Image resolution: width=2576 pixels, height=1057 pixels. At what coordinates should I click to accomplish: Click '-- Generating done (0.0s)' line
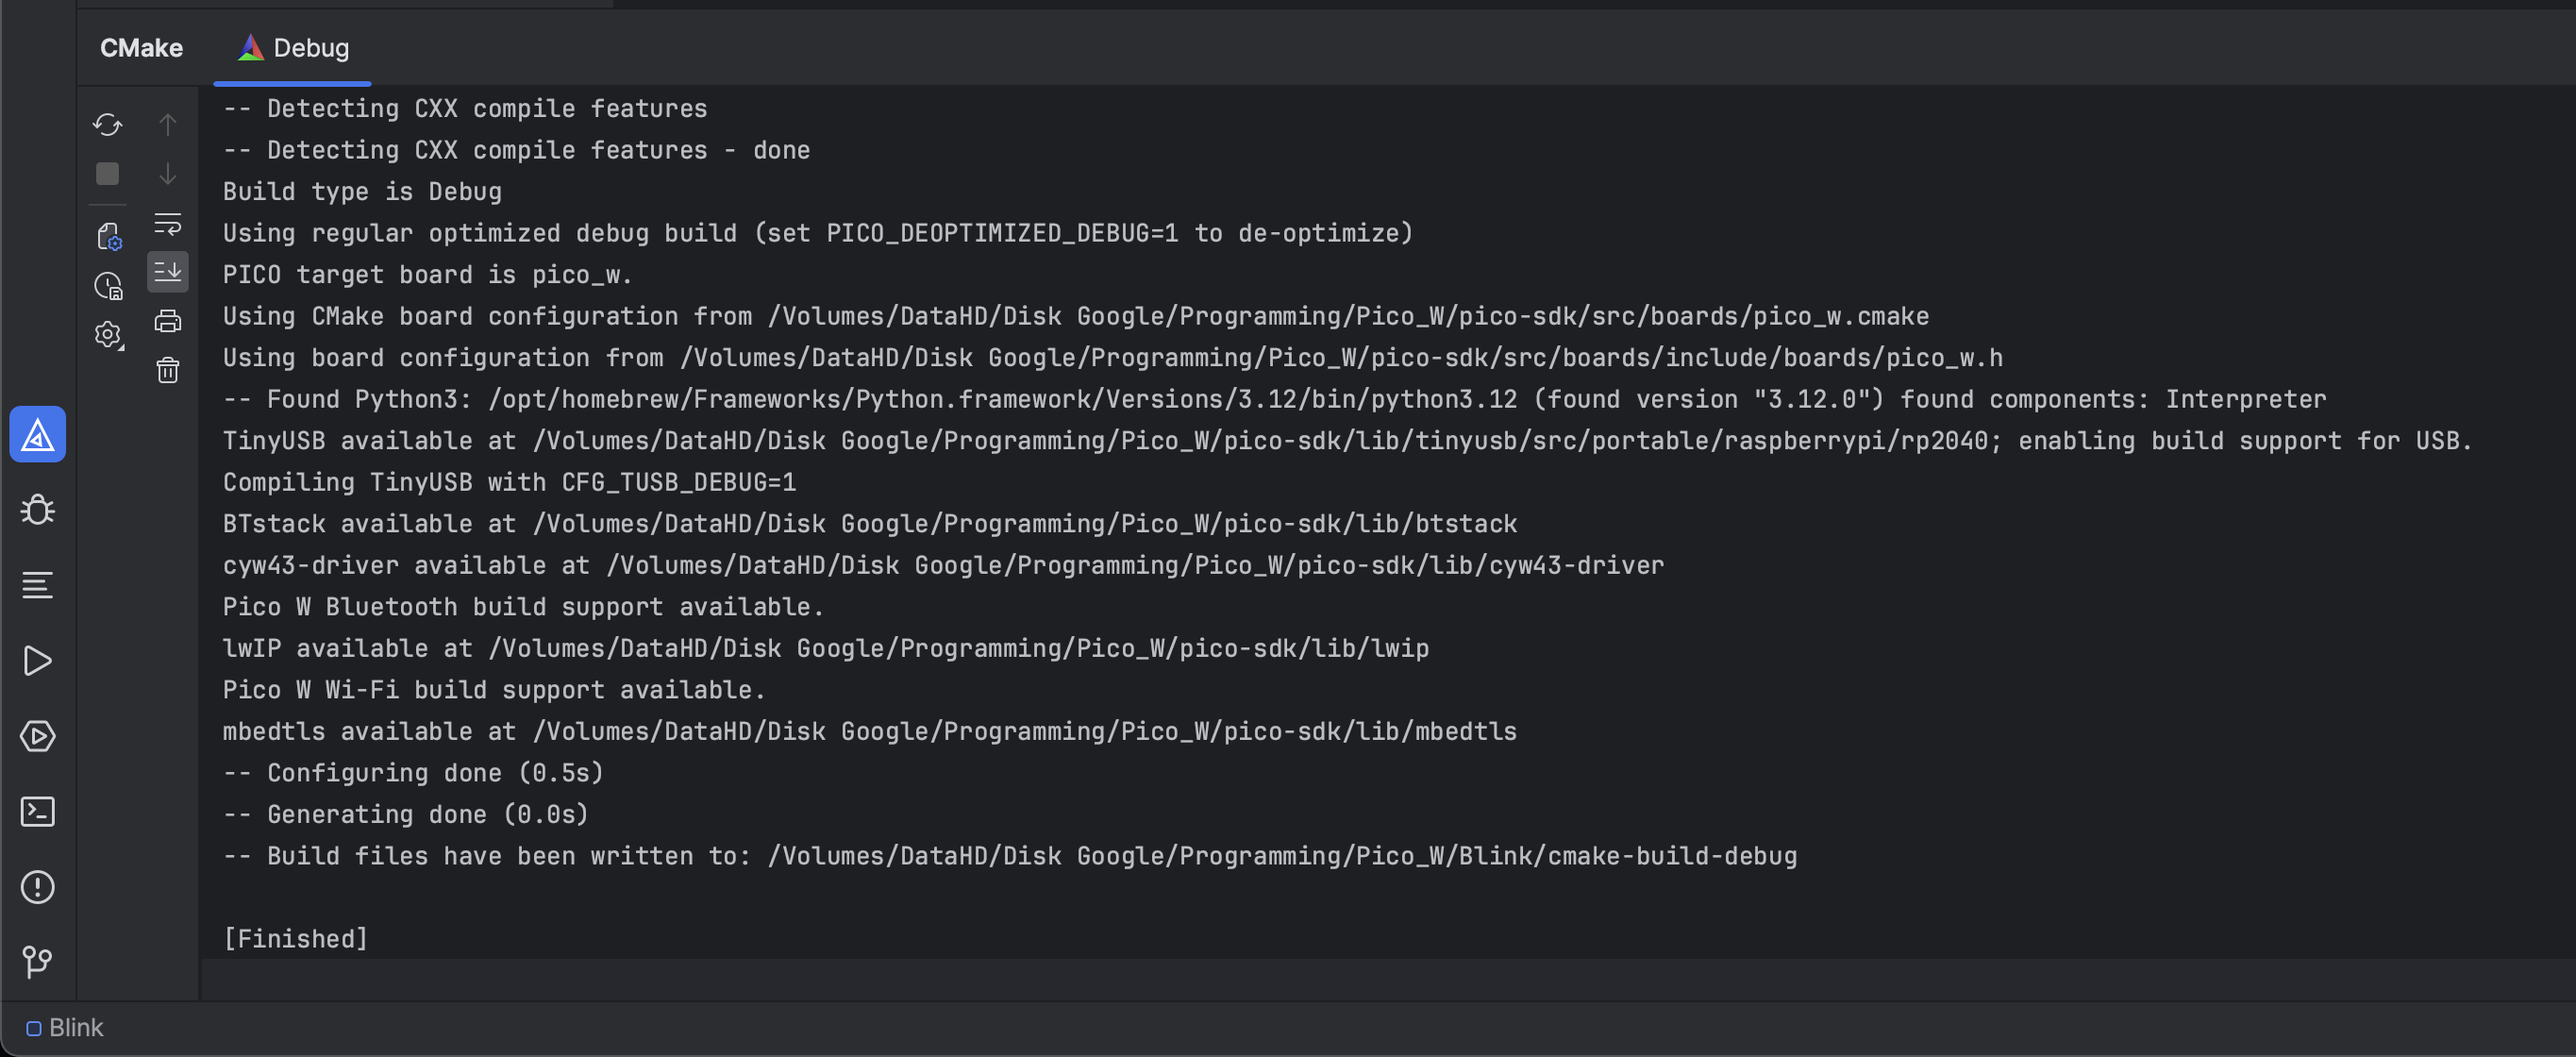(406, 814)
